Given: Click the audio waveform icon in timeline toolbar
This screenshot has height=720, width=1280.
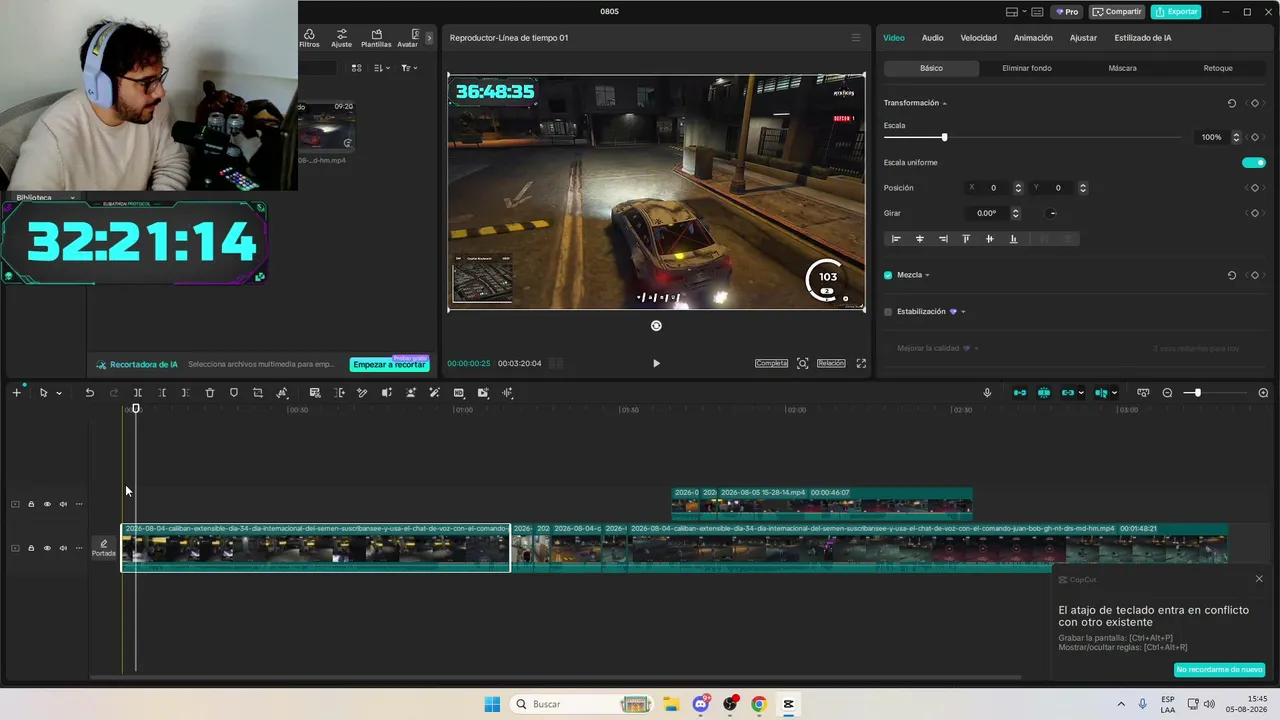Looking at the screenshot, I should [x=507, y=393].
